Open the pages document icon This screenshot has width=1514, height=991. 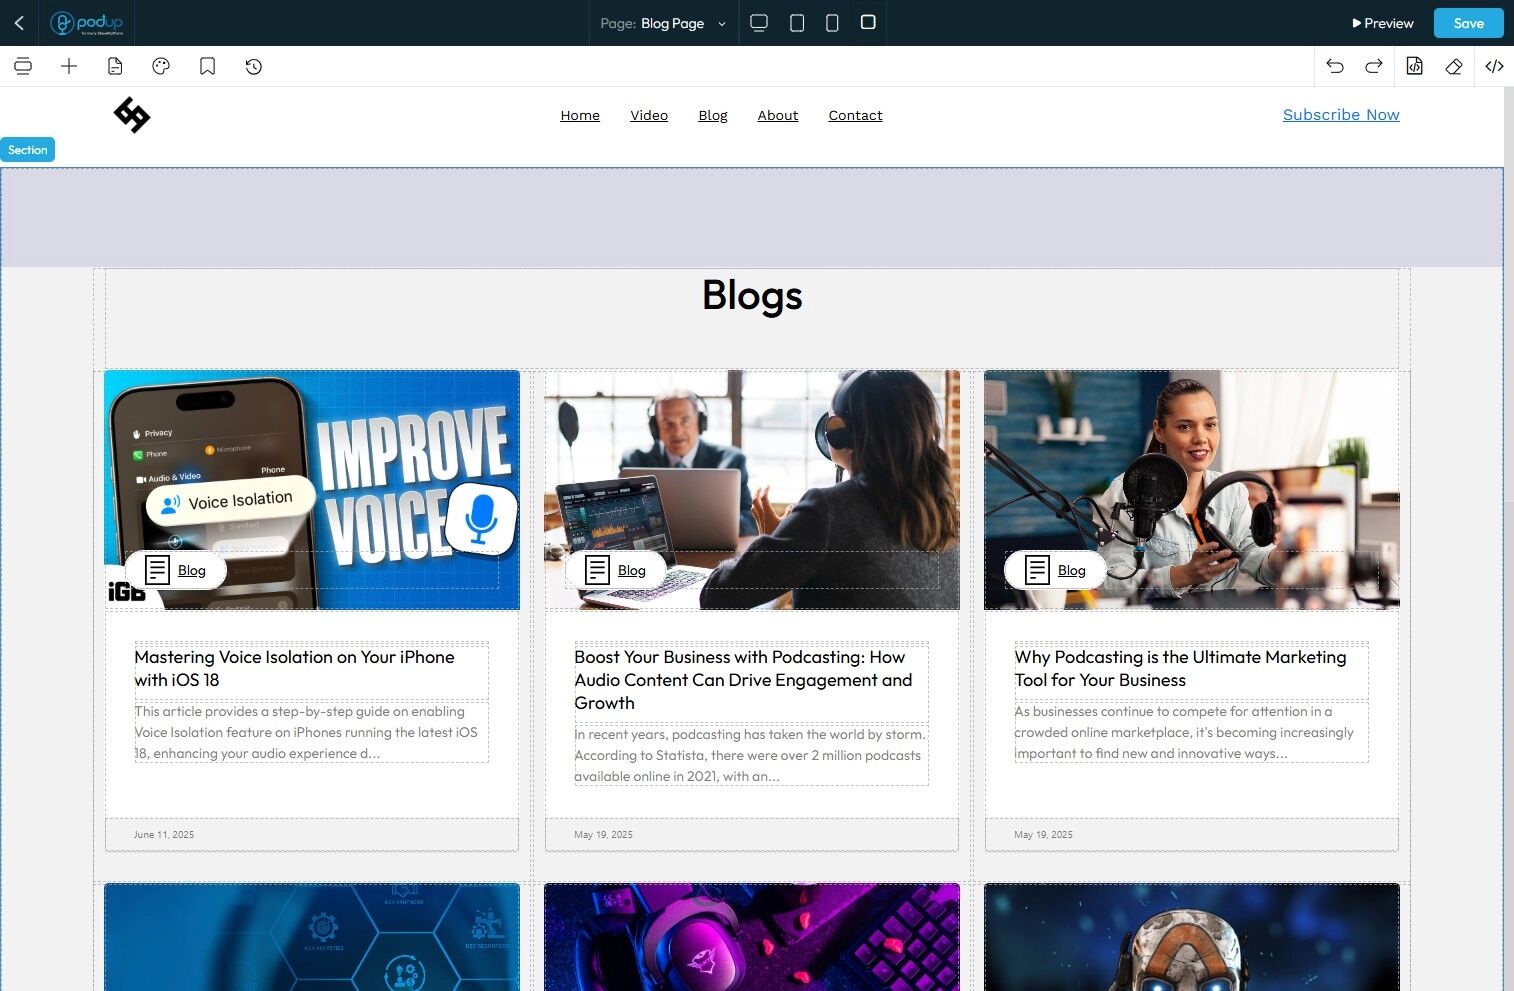click(115, 66)
